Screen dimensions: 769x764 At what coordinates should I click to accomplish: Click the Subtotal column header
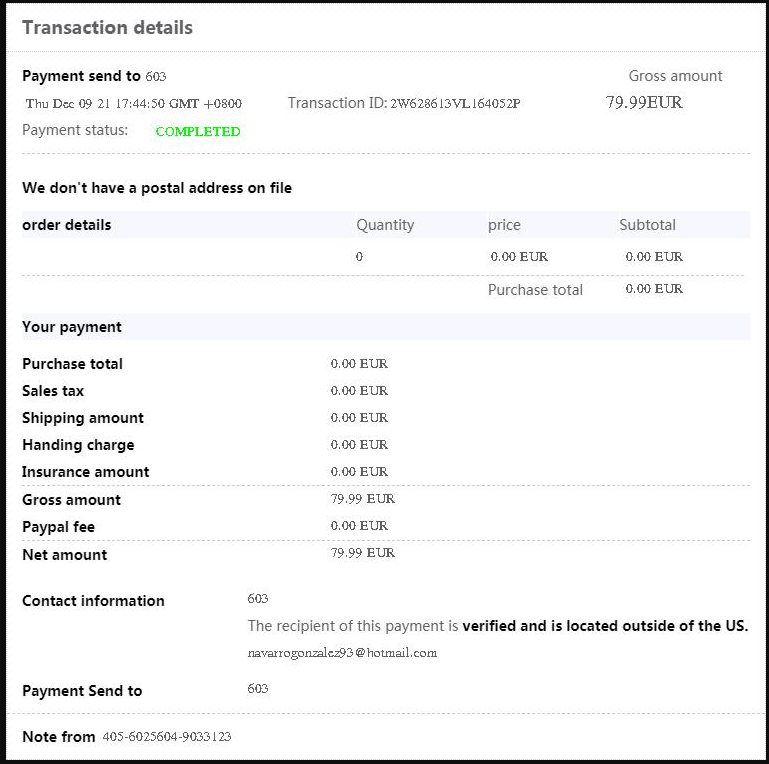coord(647,225)
